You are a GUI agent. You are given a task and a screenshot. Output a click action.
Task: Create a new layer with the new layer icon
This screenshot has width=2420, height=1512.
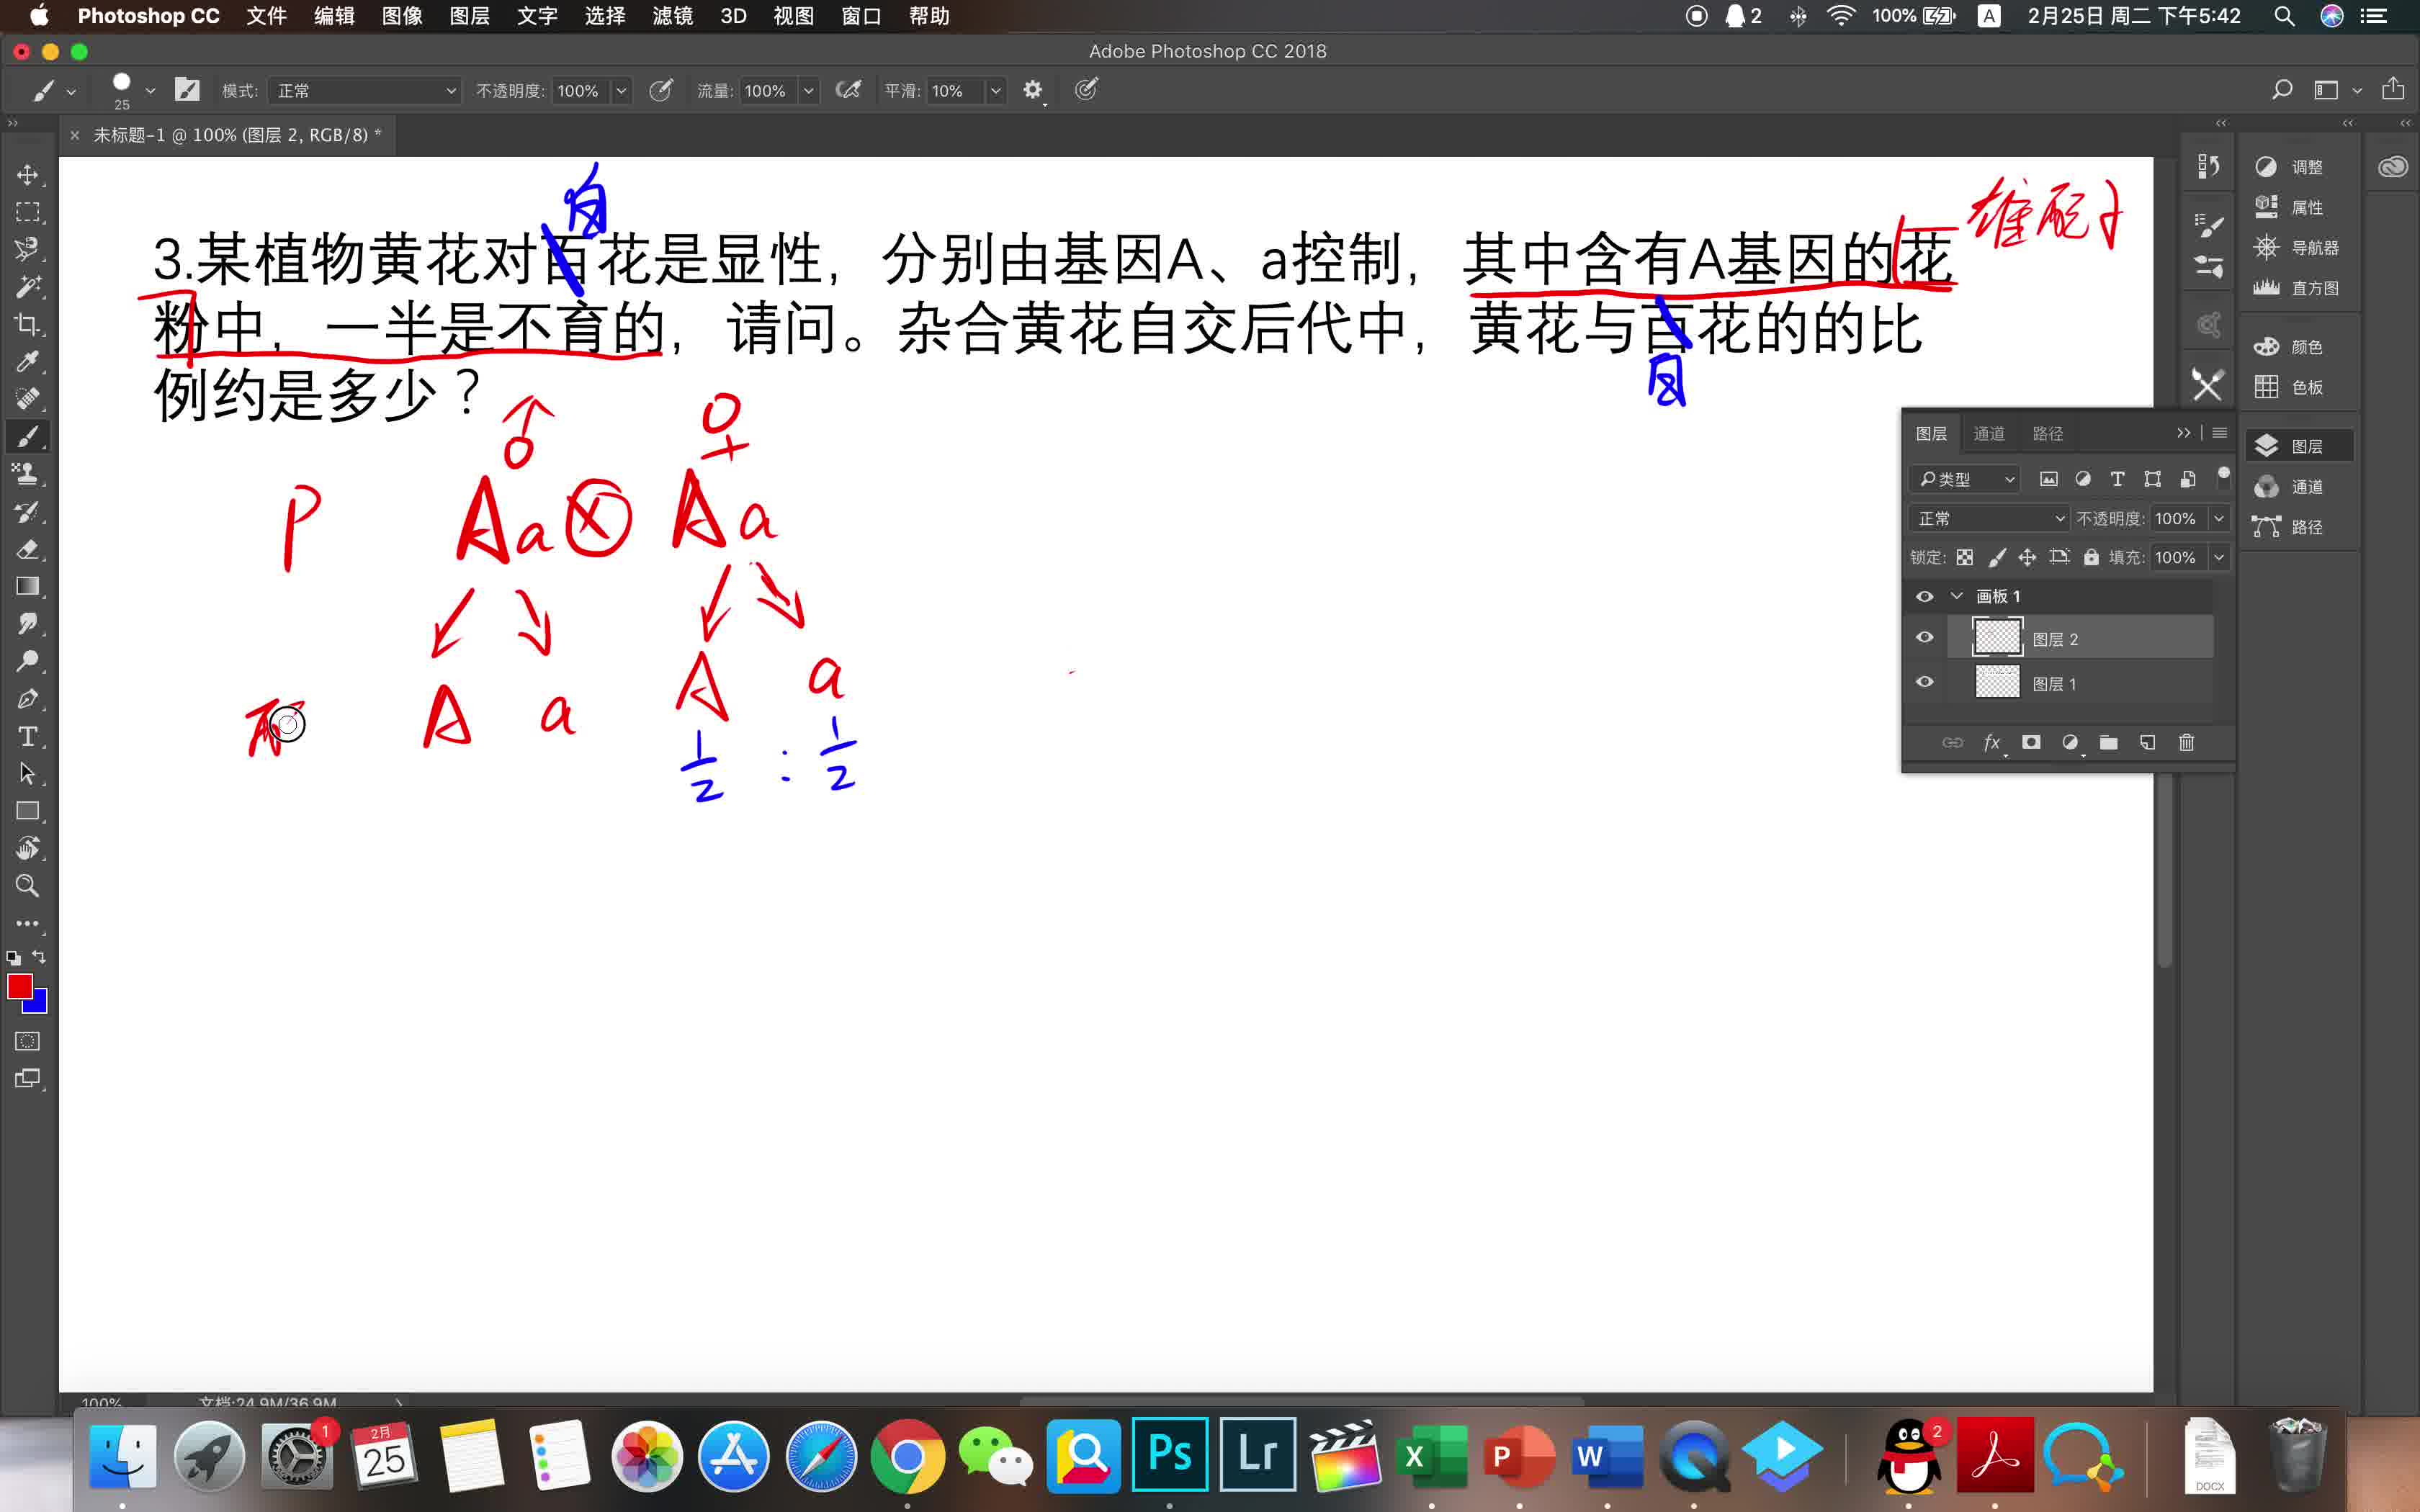pyautogui.click(x=2147, y=742)
